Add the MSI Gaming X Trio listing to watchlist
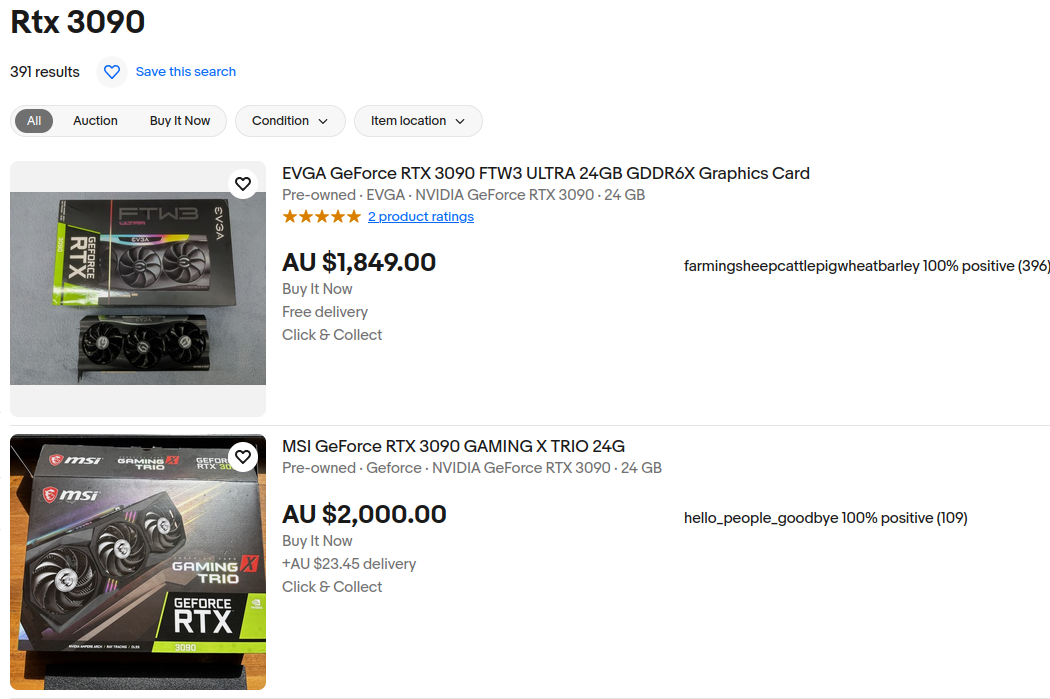 tap(243, 457)
